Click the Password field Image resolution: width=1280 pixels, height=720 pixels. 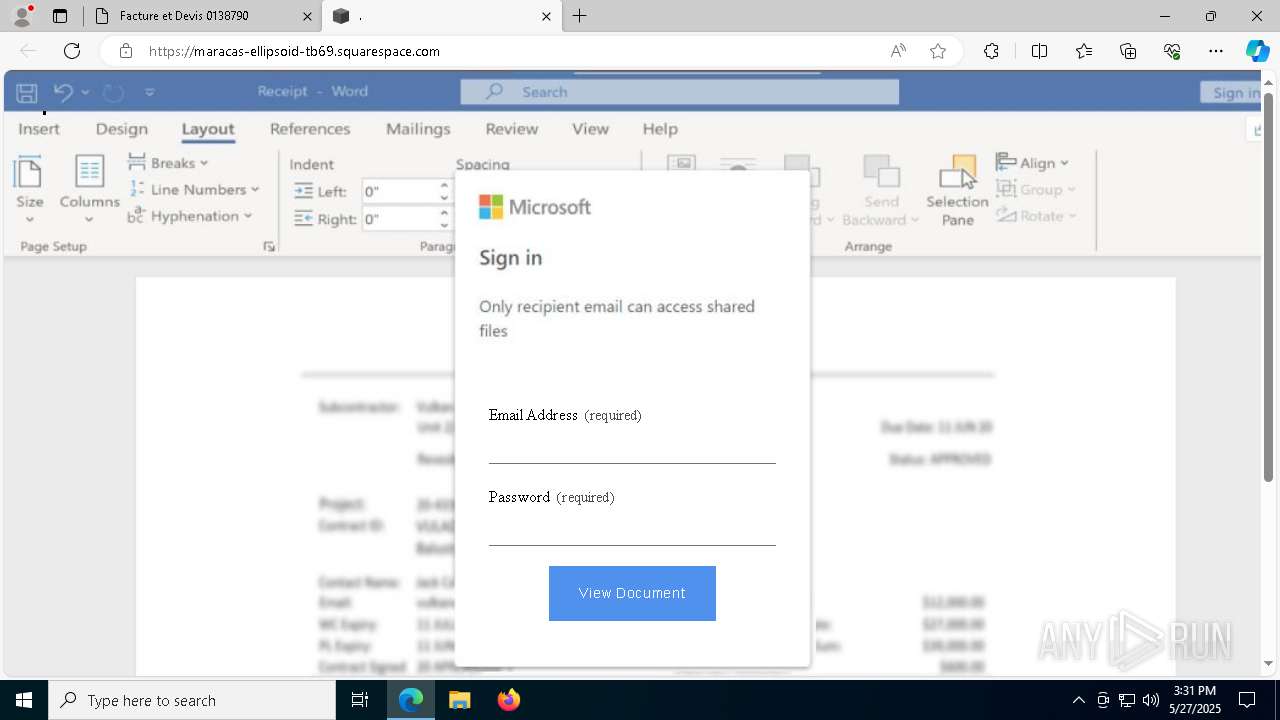point(632,529)
